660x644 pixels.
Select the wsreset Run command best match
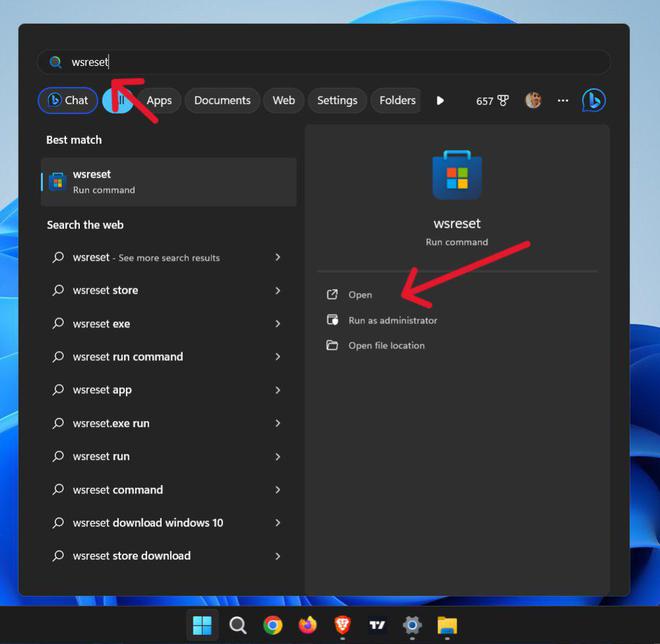169,182
